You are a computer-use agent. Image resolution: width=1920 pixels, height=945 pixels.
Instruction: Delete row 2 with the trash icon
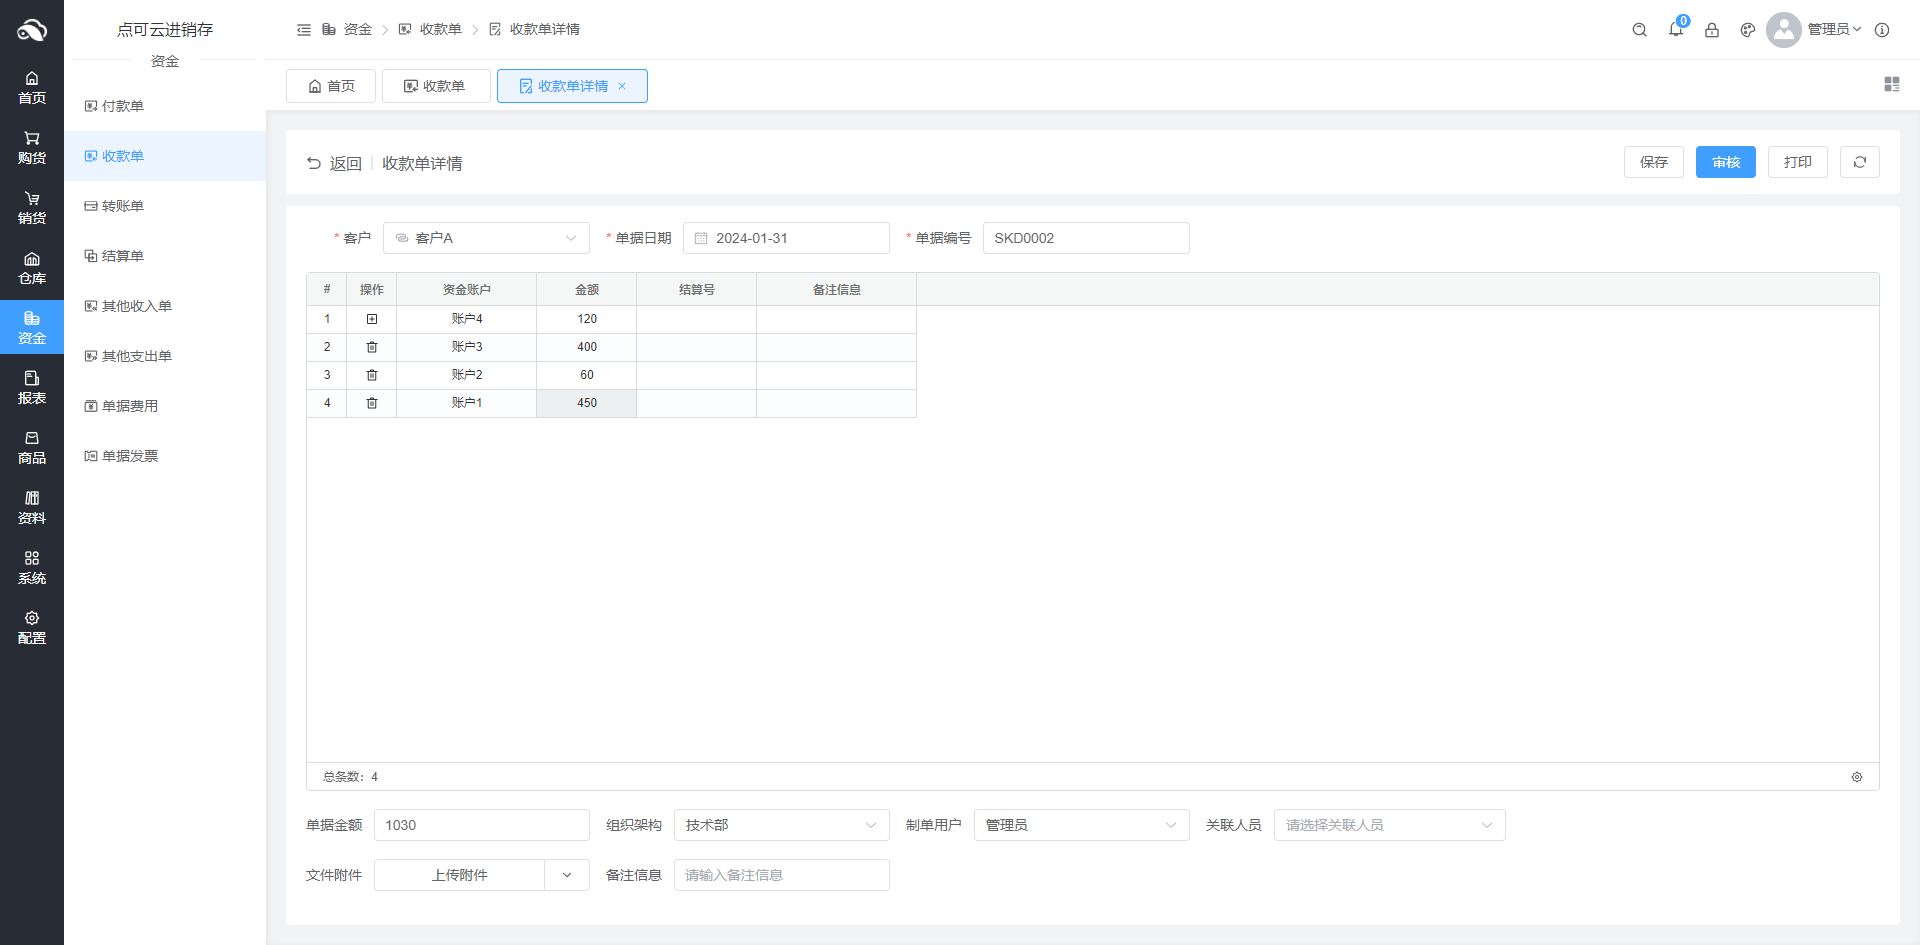[372, 347]
